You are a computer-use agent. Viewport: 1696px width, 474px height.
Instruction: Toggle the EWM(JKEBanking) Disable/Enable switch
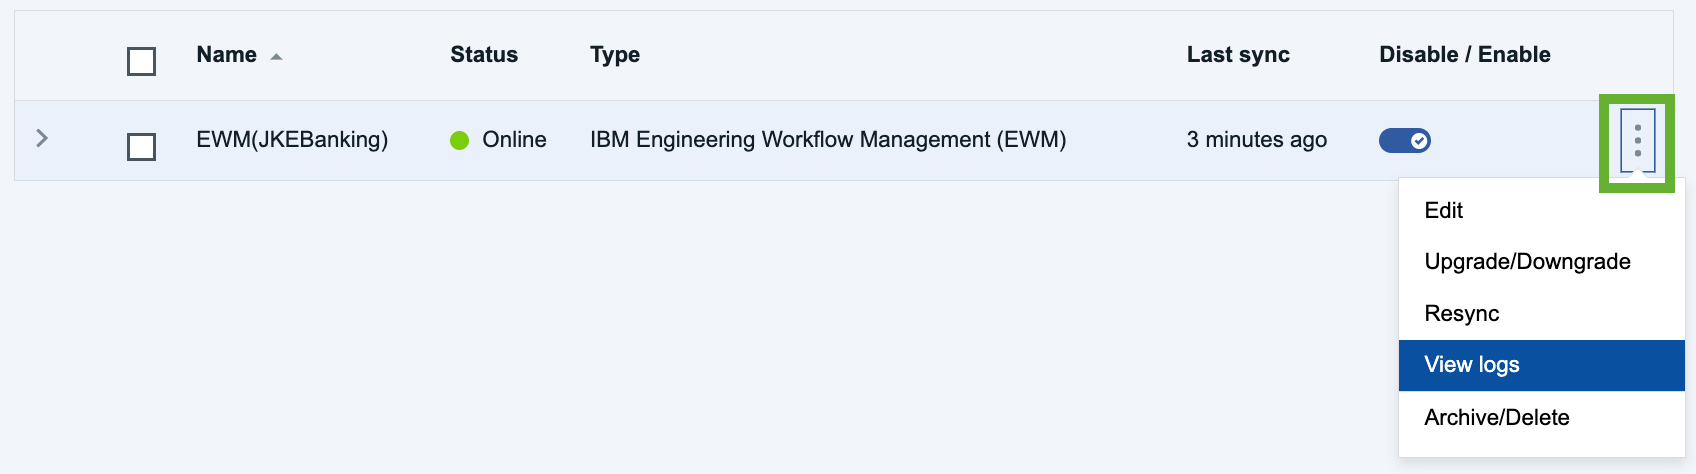pyautogui.click(x=1404, y=141)
